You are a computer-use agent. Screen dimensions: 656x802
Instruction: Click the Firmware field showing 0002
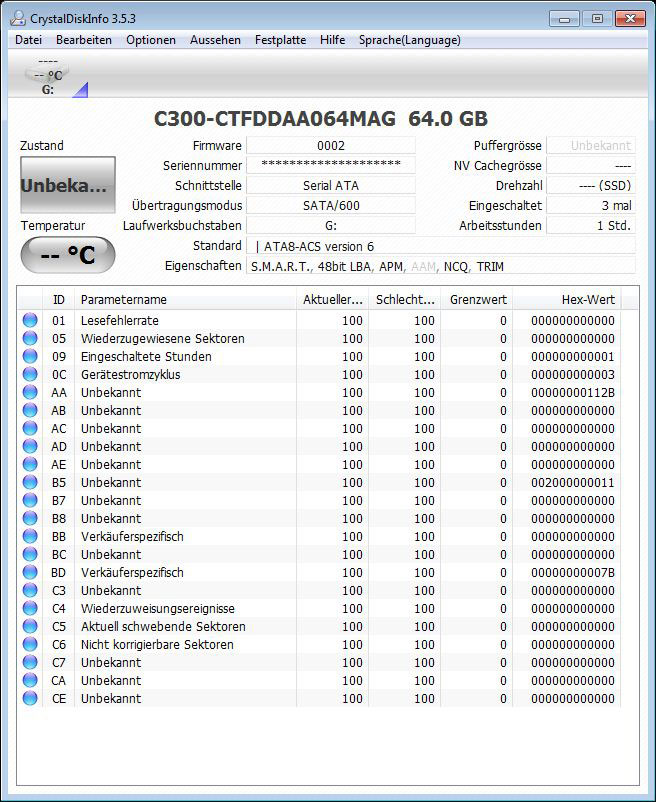click(x=331, y=145)
